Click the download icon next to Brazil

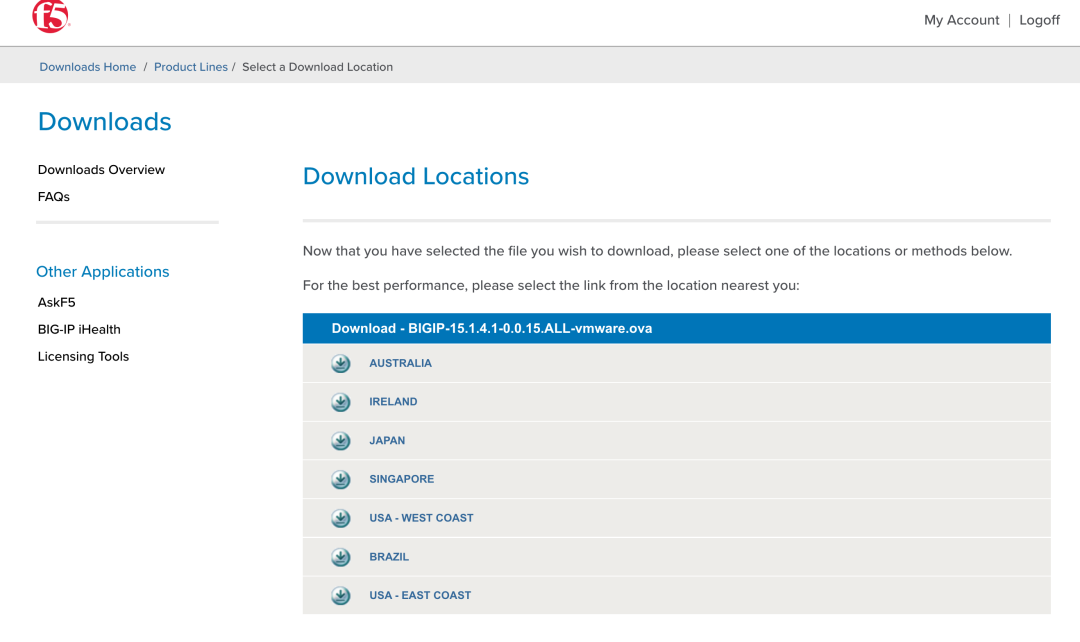click(x=340, y=557)
